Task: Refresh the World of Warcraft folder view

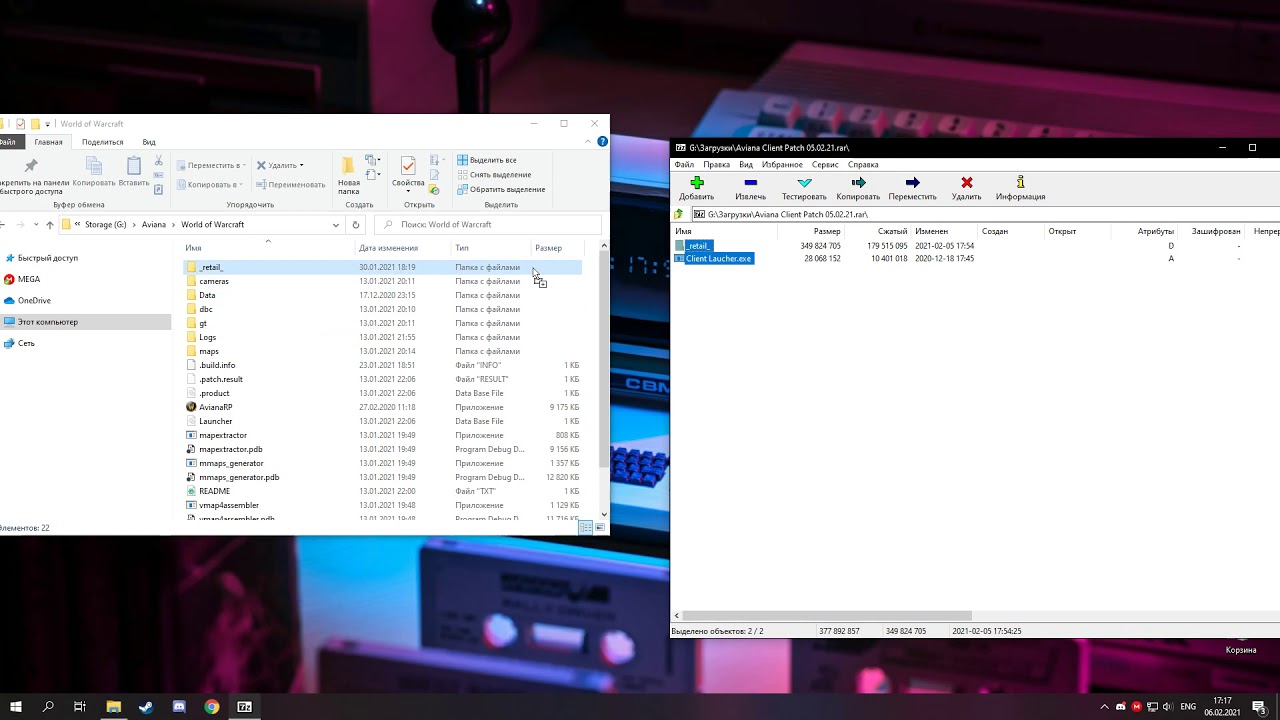Action: [x=355, y=225]
